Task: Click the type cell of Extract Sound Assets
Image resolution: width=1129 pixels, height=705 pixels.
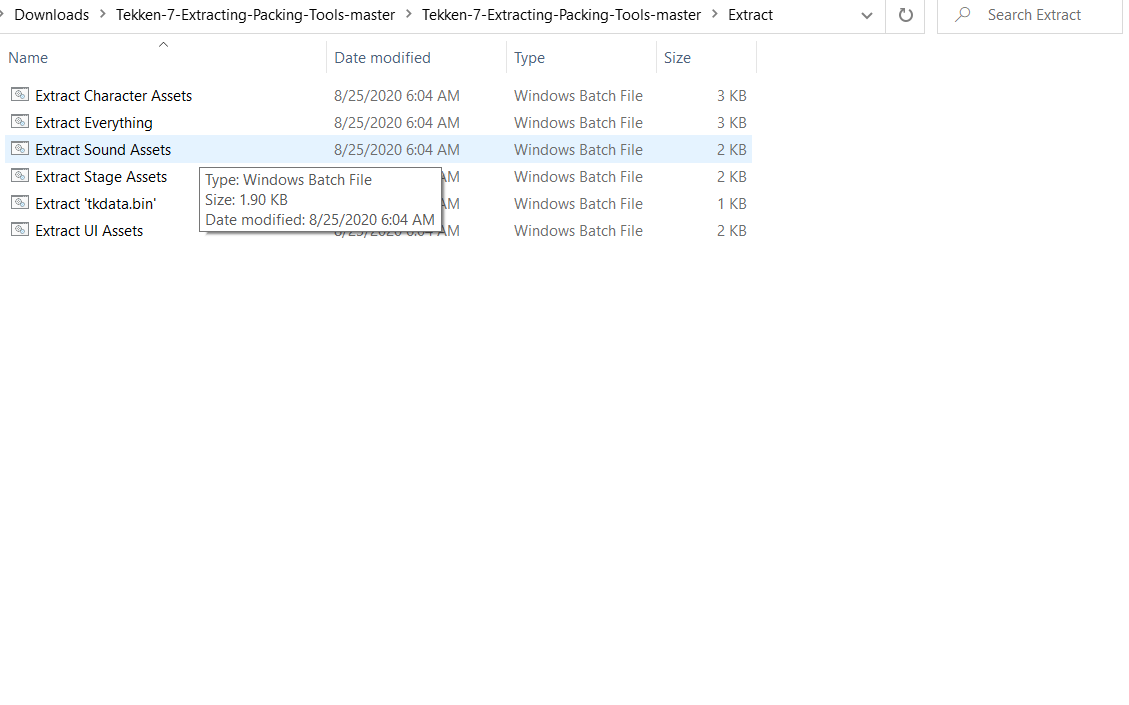Action: pos(578,150)
